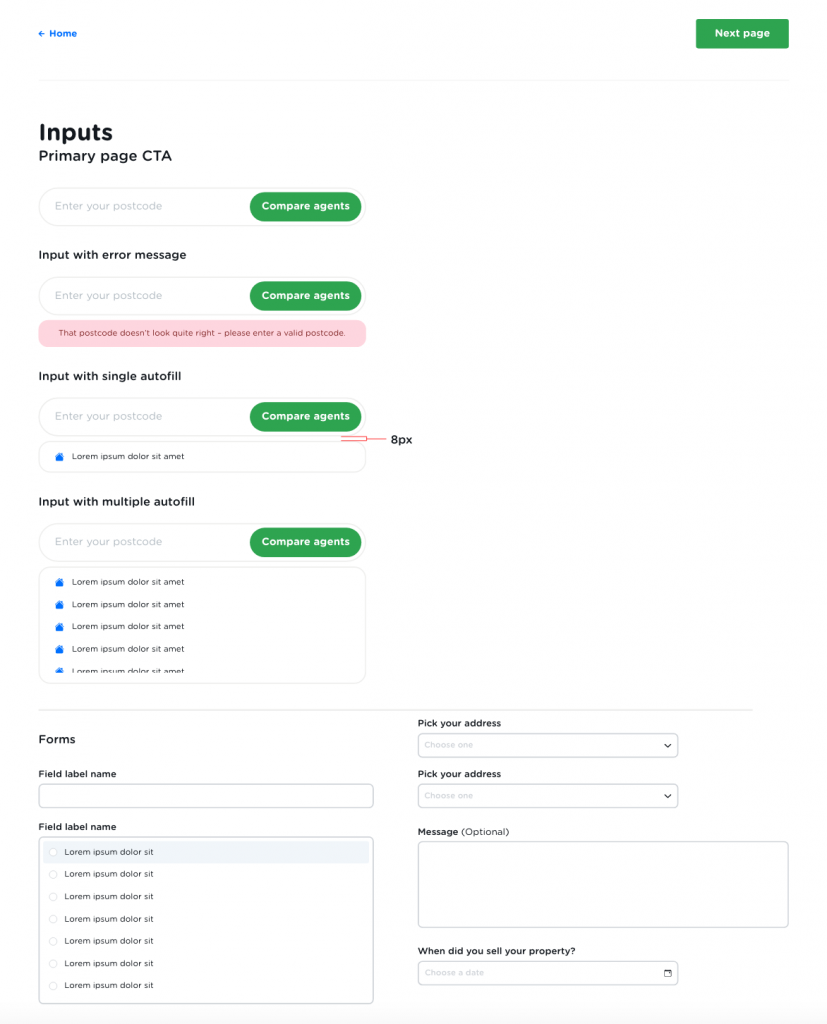
Task: Click Compare agents in Primary page CTA
Action: point(305,206)
